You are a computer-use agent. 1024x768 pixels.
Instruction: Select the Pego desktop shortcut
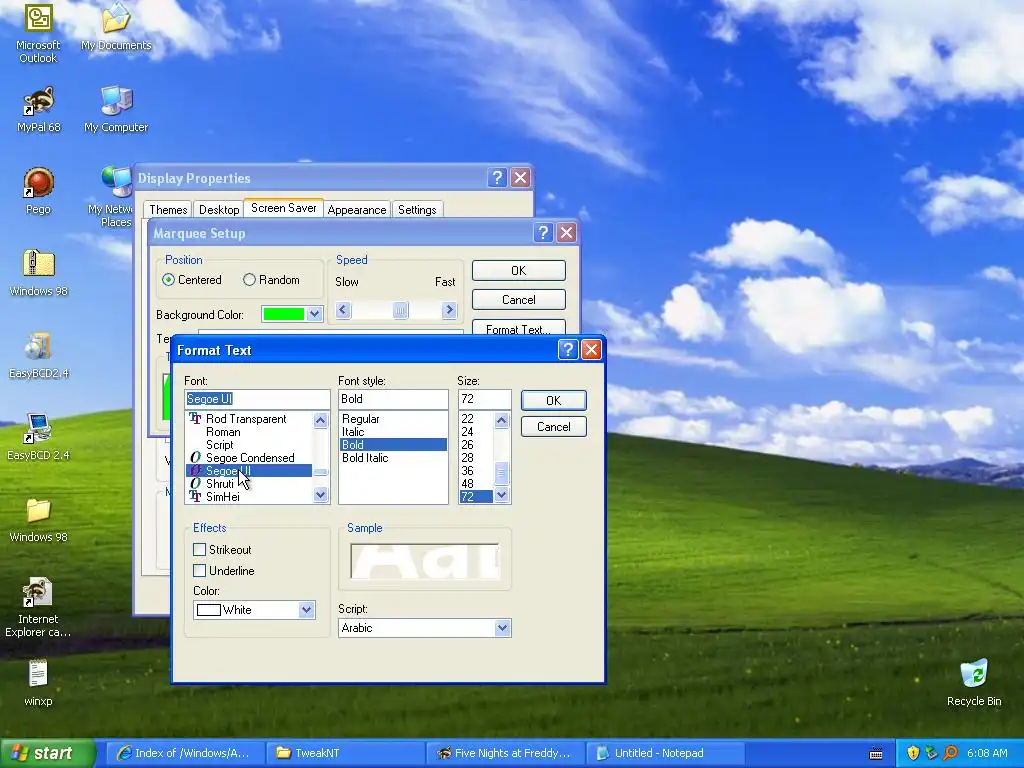(x=38, y=191)
